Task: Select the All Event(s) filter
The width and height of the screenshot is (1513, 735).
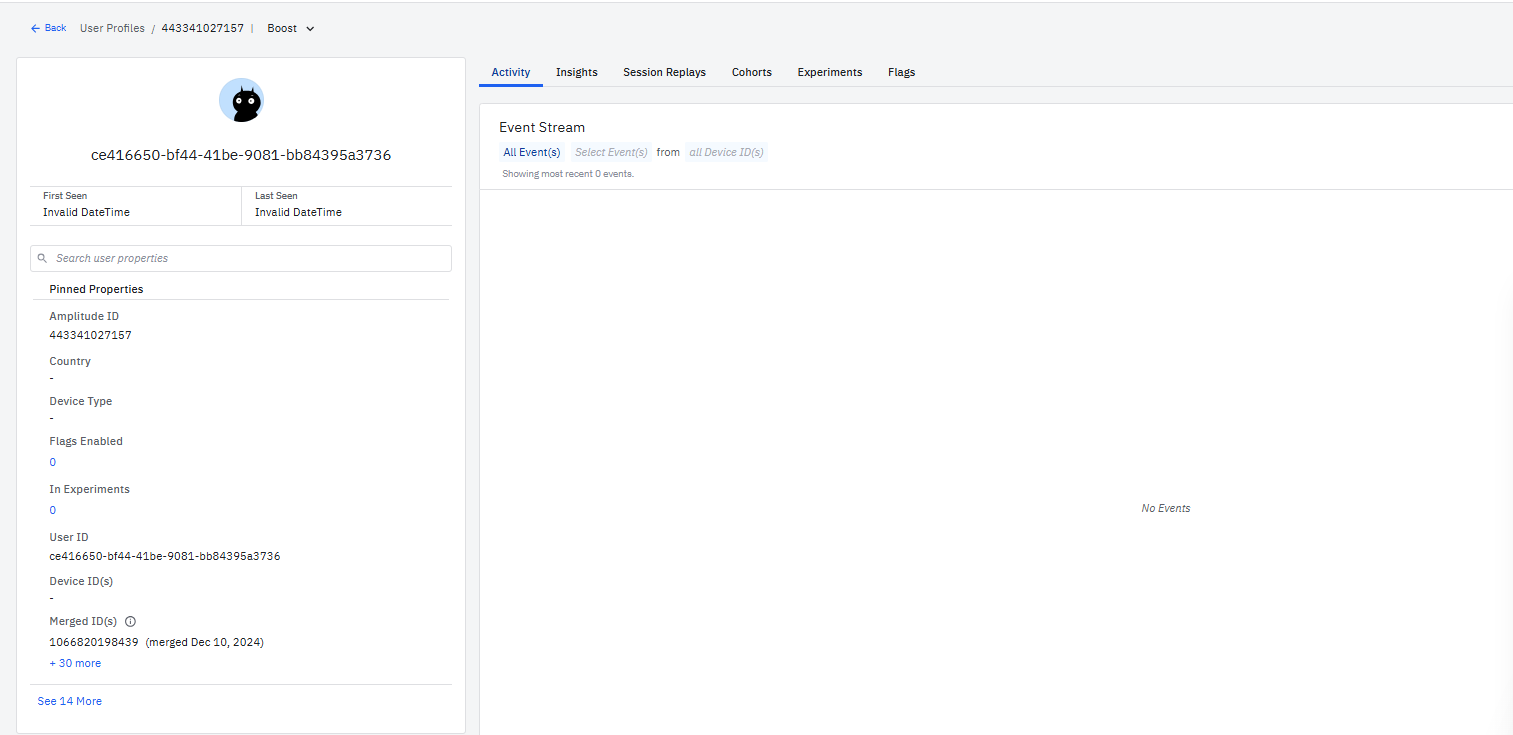Action: pos(532,152)
